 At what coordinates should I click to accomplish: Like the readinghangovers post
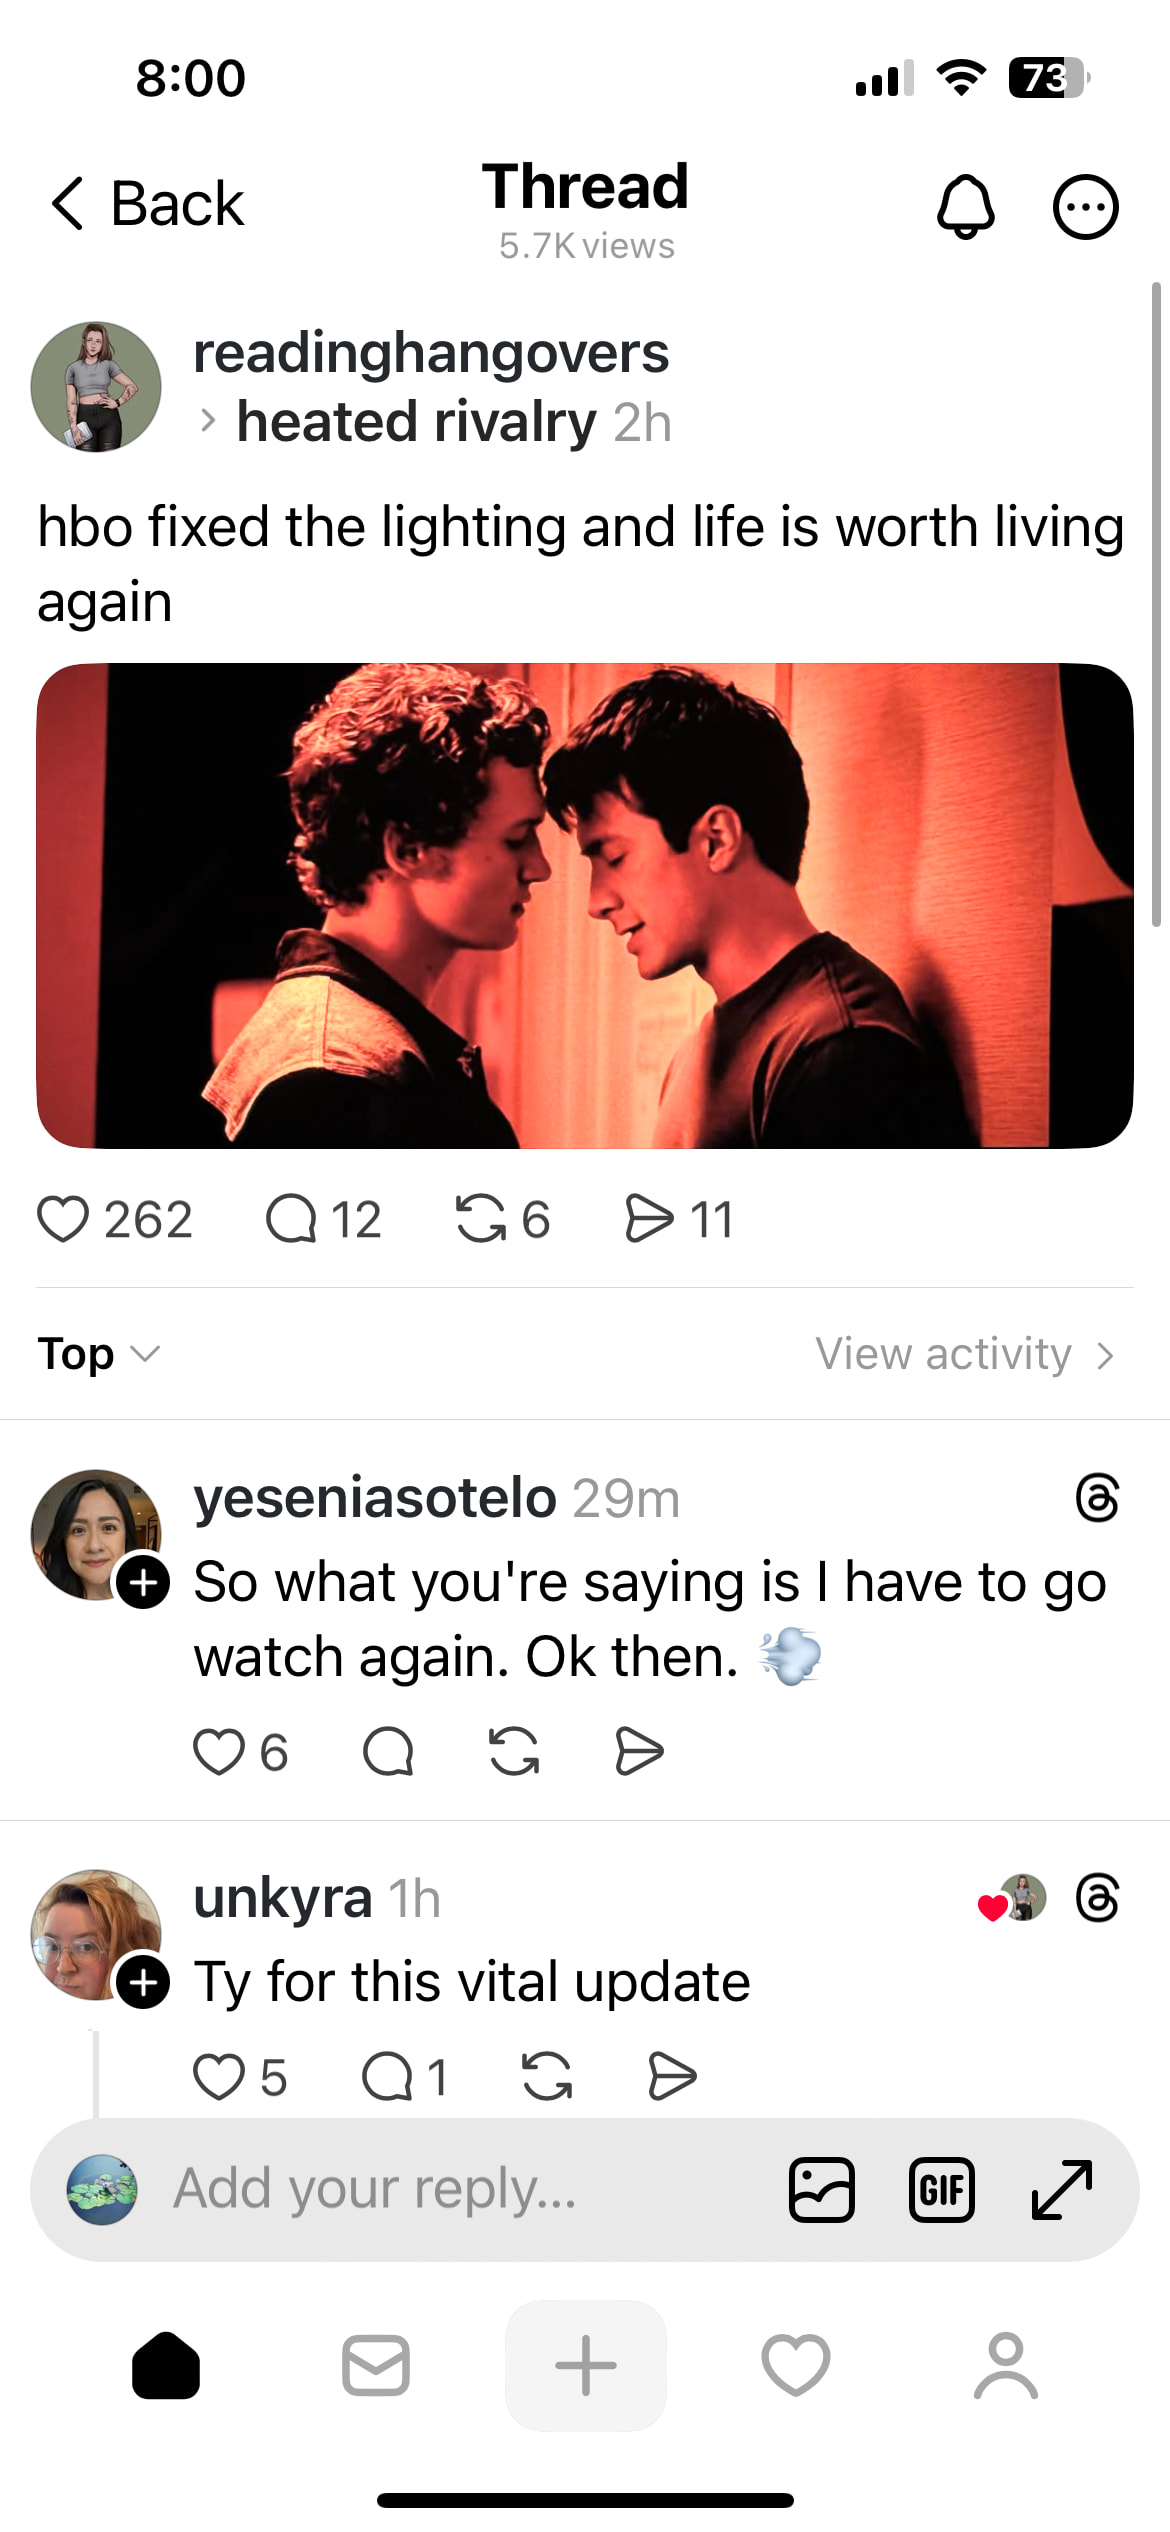[63, 1220]
